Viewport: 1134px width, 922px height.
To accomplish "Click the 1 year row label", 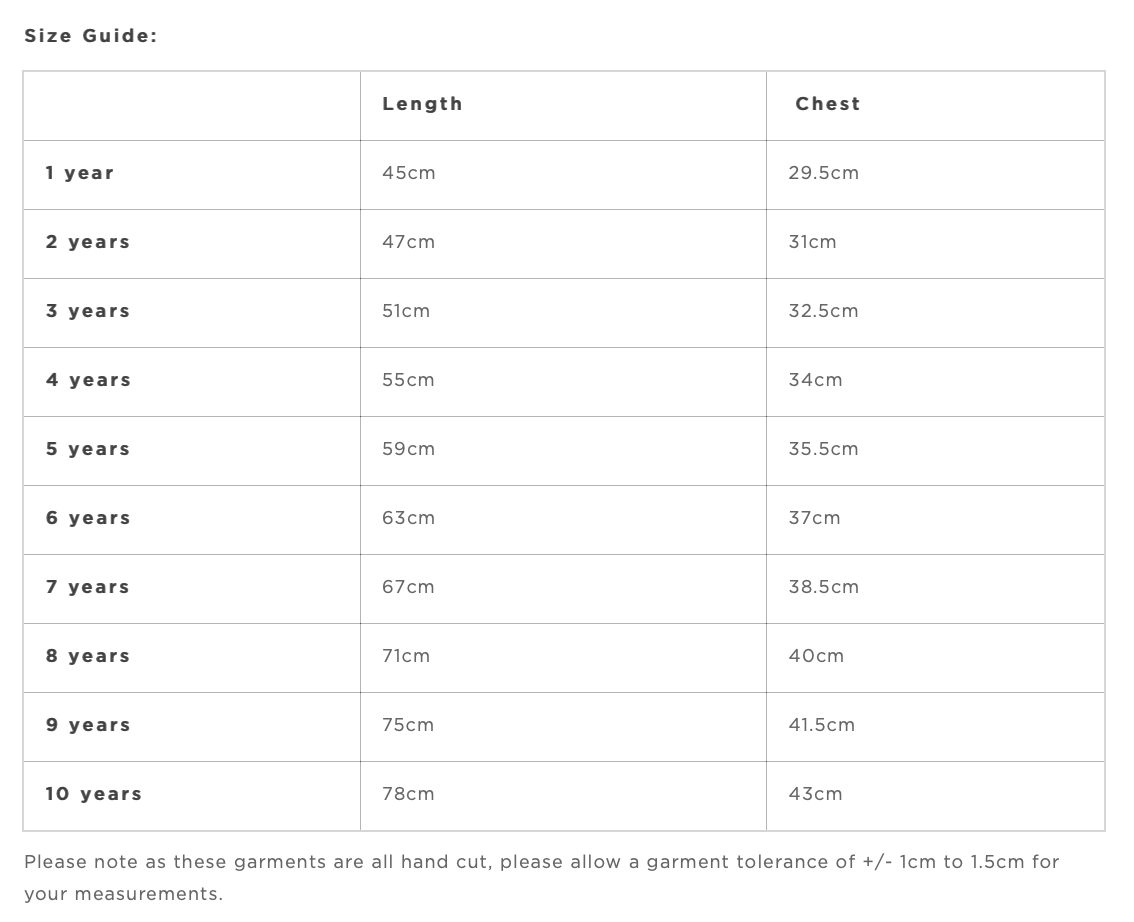I will pos(80,173).
